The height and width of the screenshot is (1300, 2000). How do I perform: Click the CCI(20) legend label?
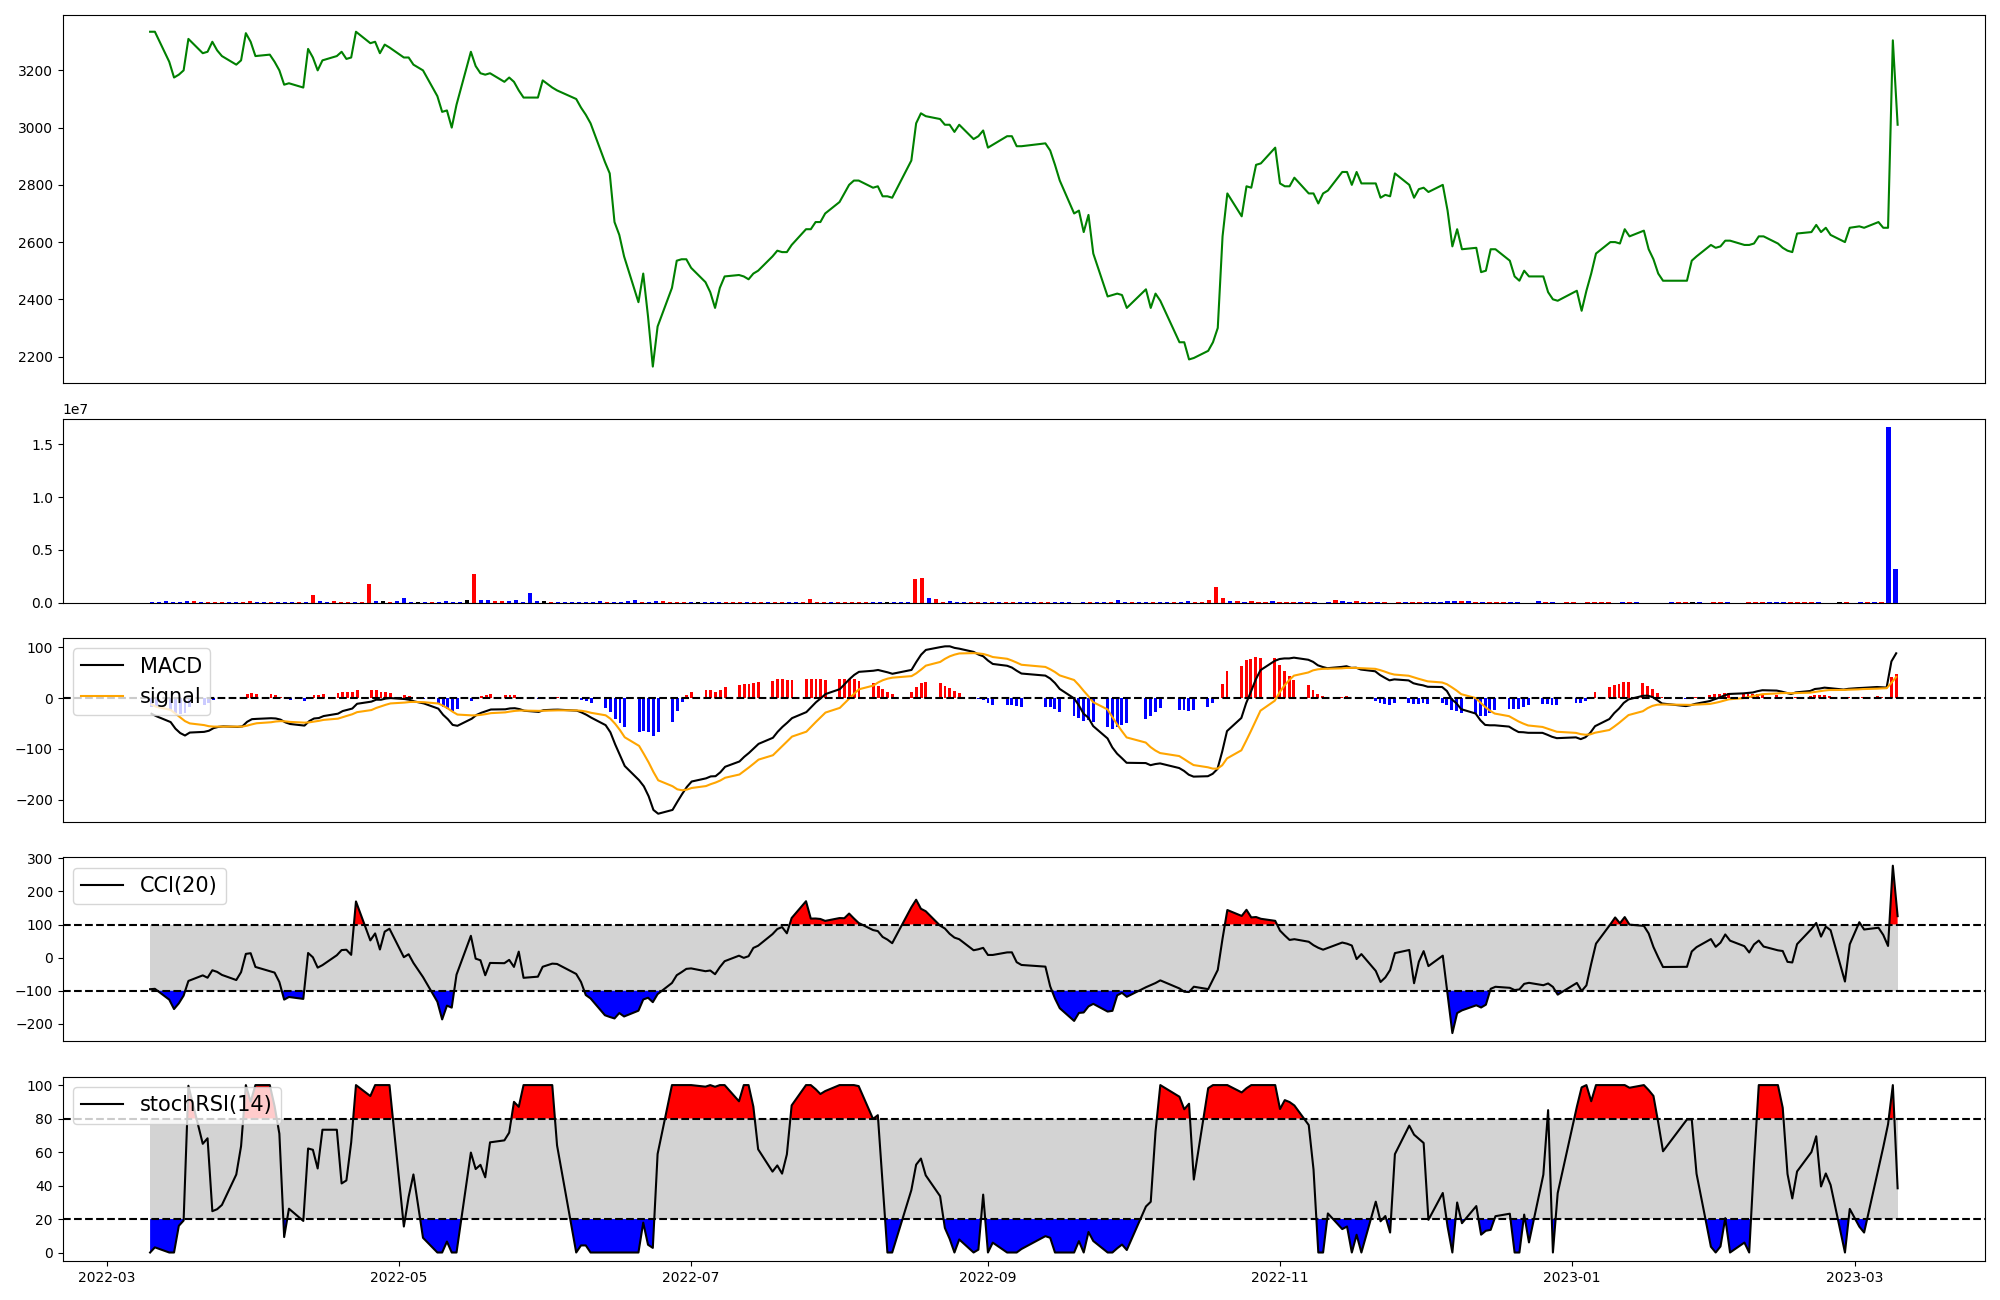[x=178, y=885]
